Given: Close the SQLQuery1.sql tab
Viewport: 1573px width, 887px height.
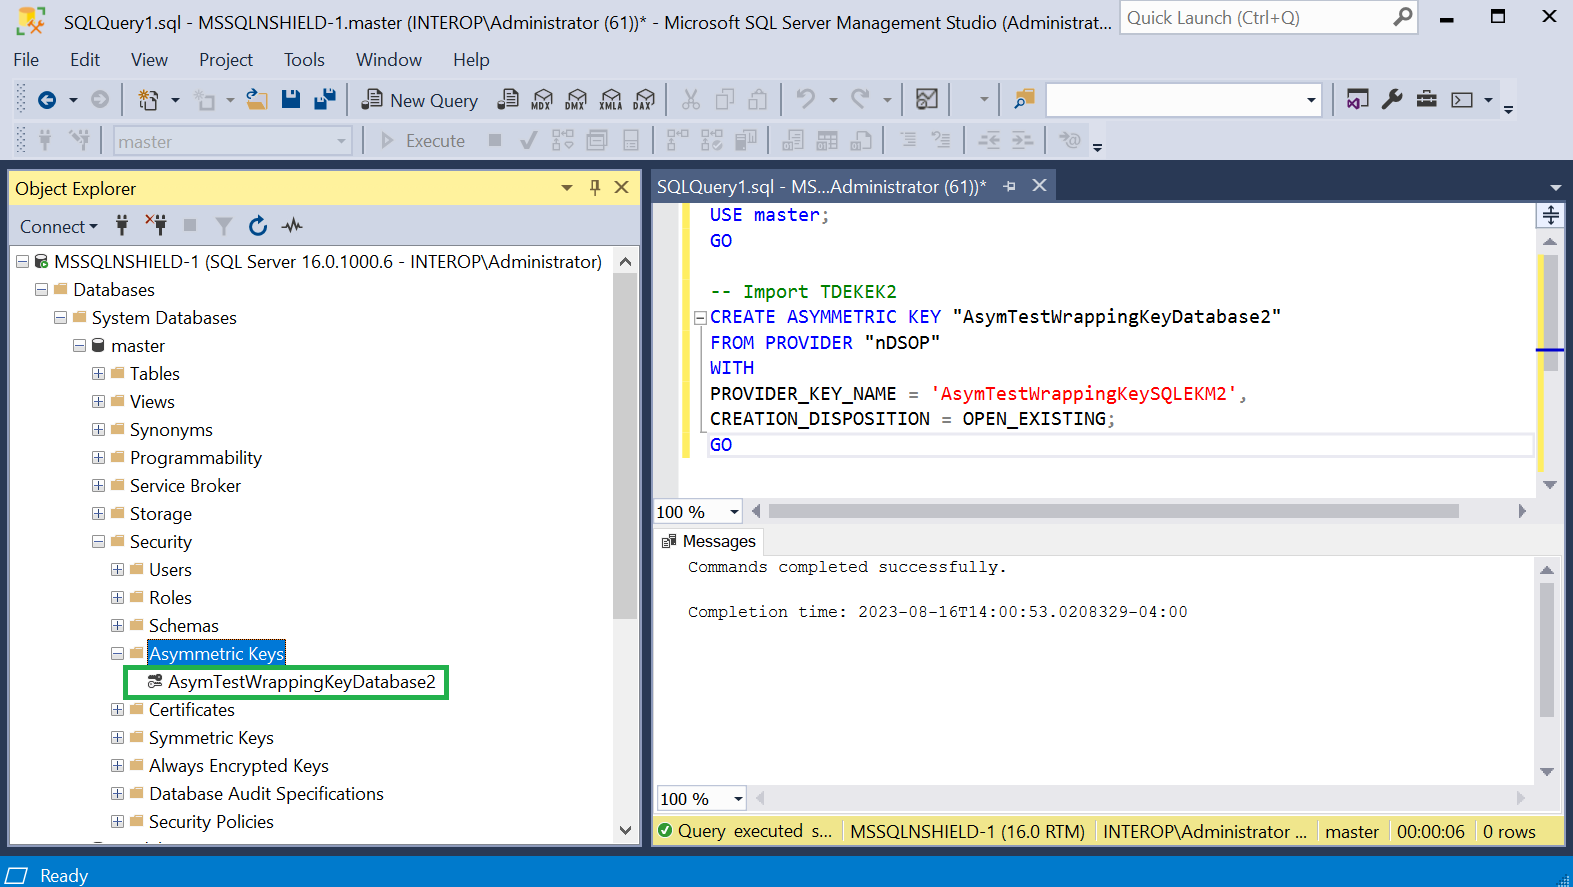Looking at the screenshot, I should tap(1040, 186).
